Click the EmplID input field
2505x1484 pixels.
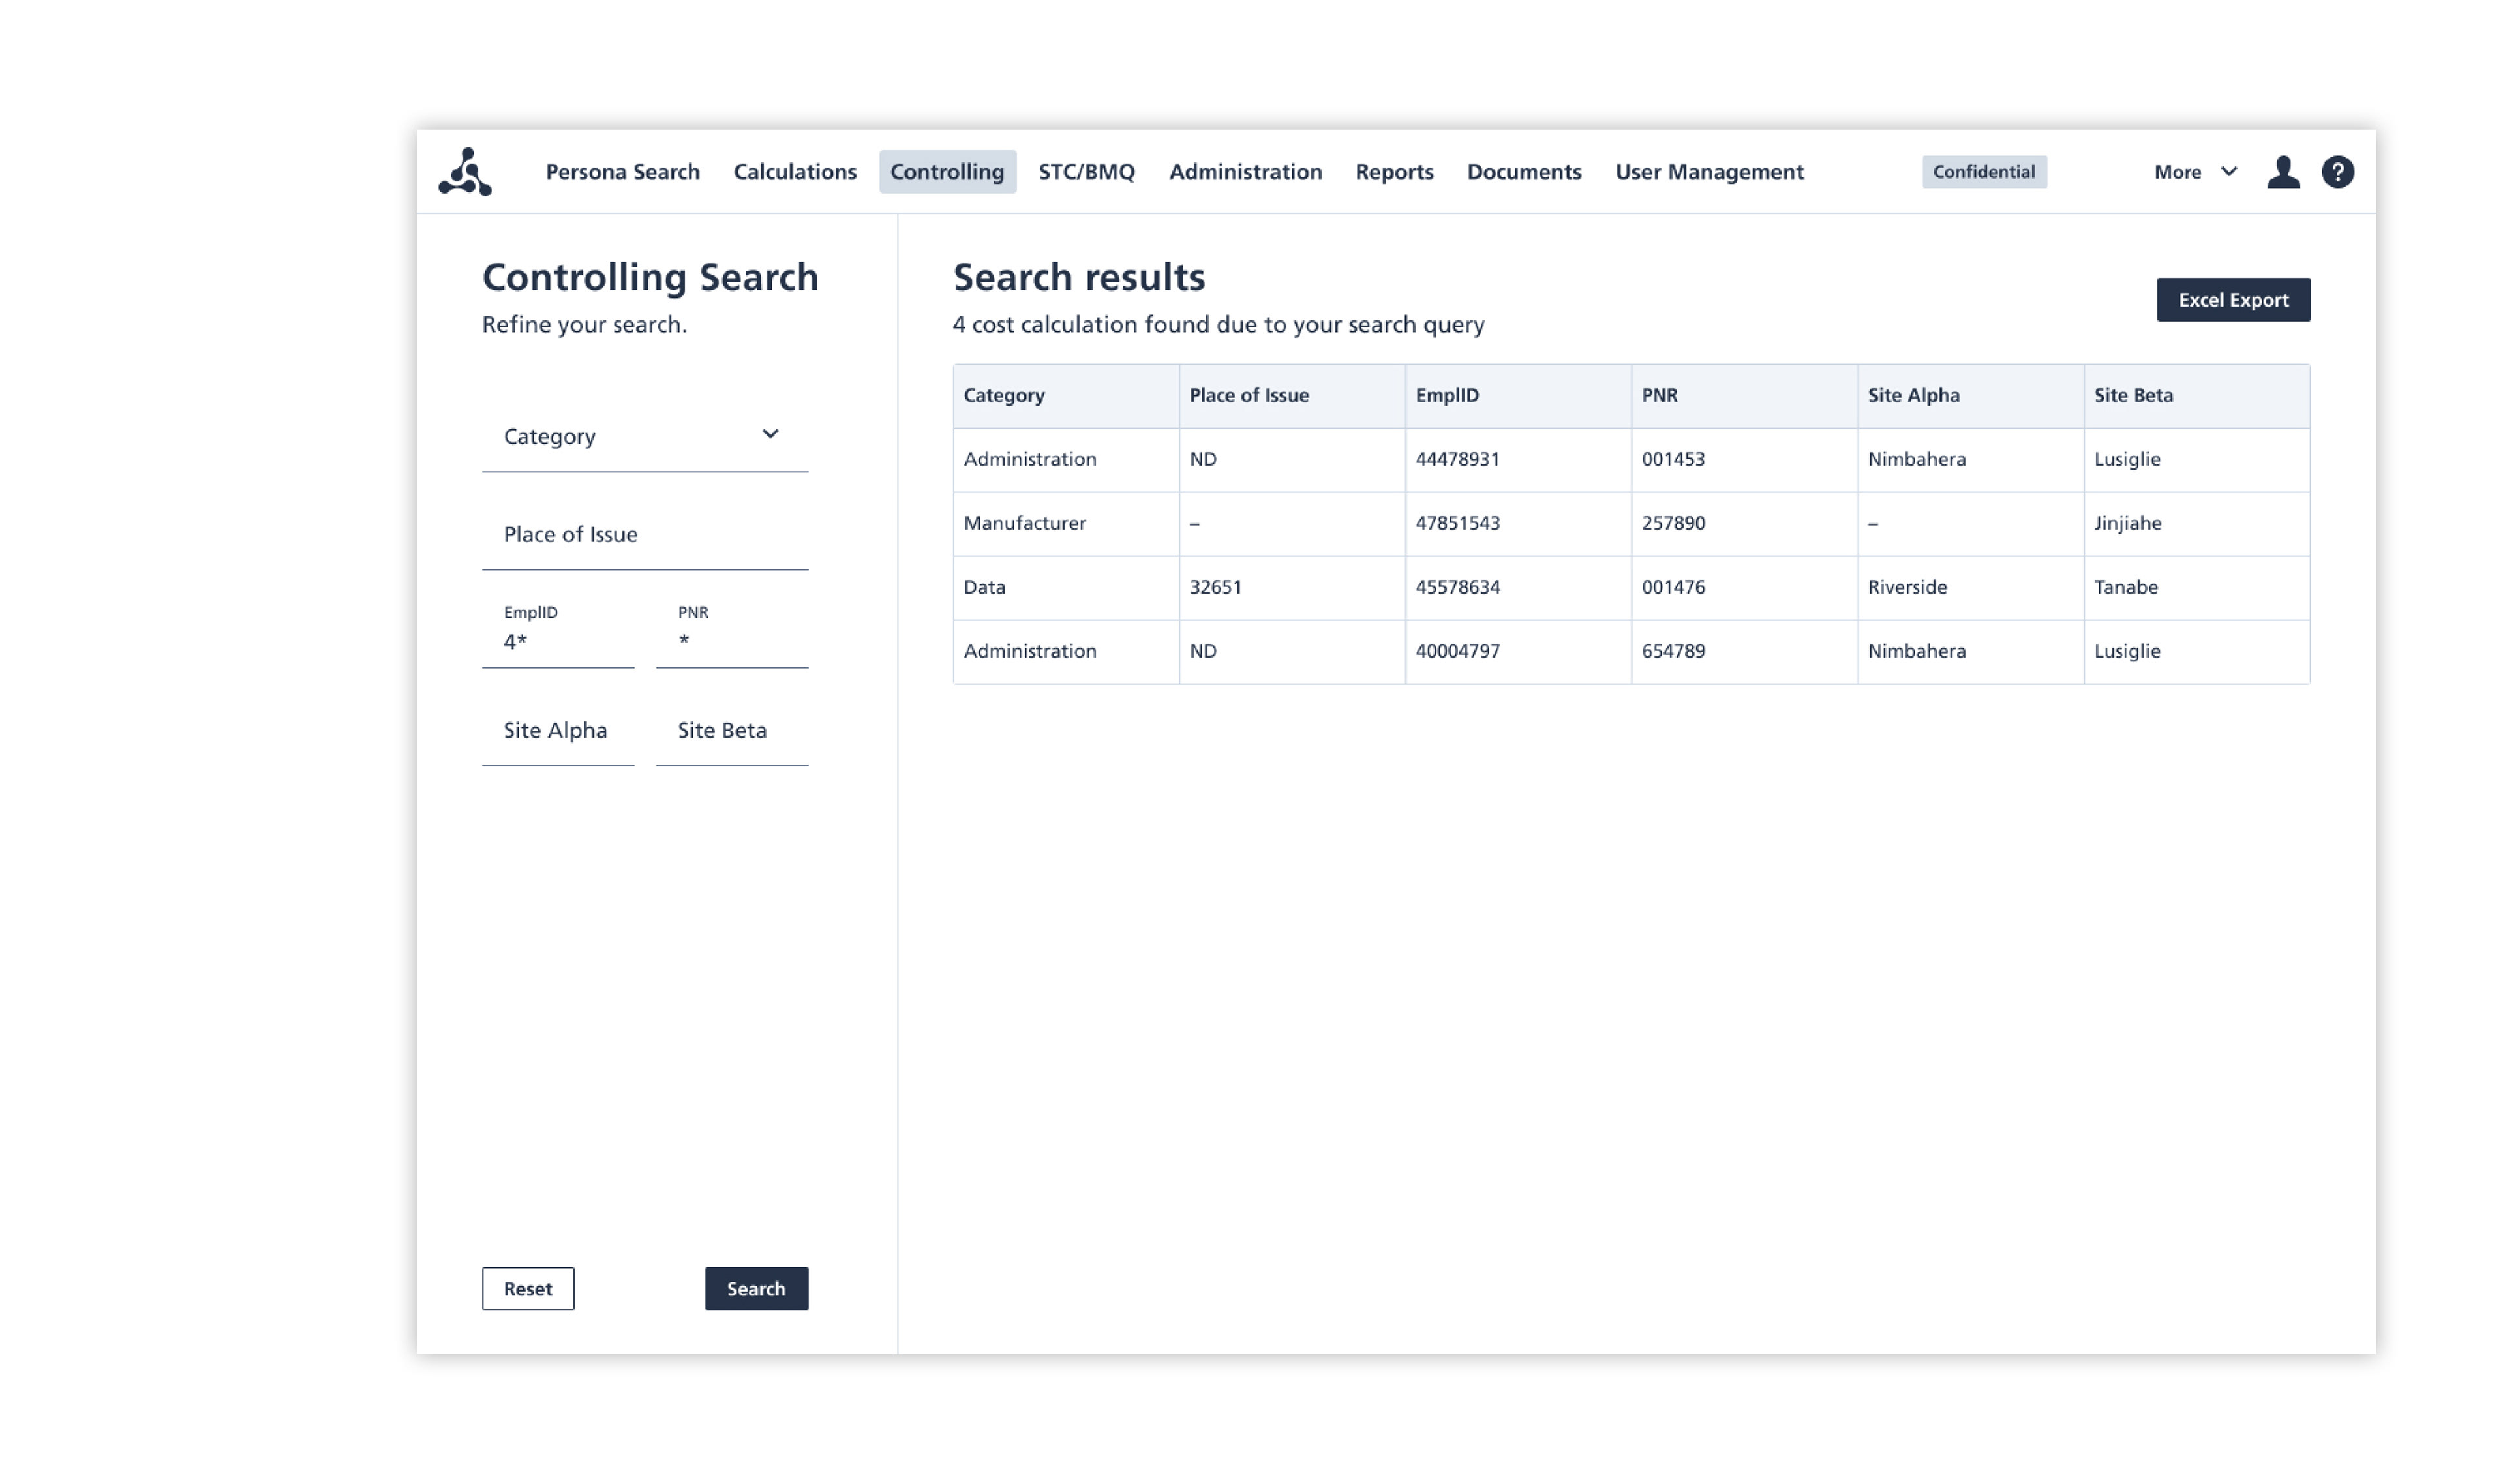pyautogui.click(x=558, y=642)
